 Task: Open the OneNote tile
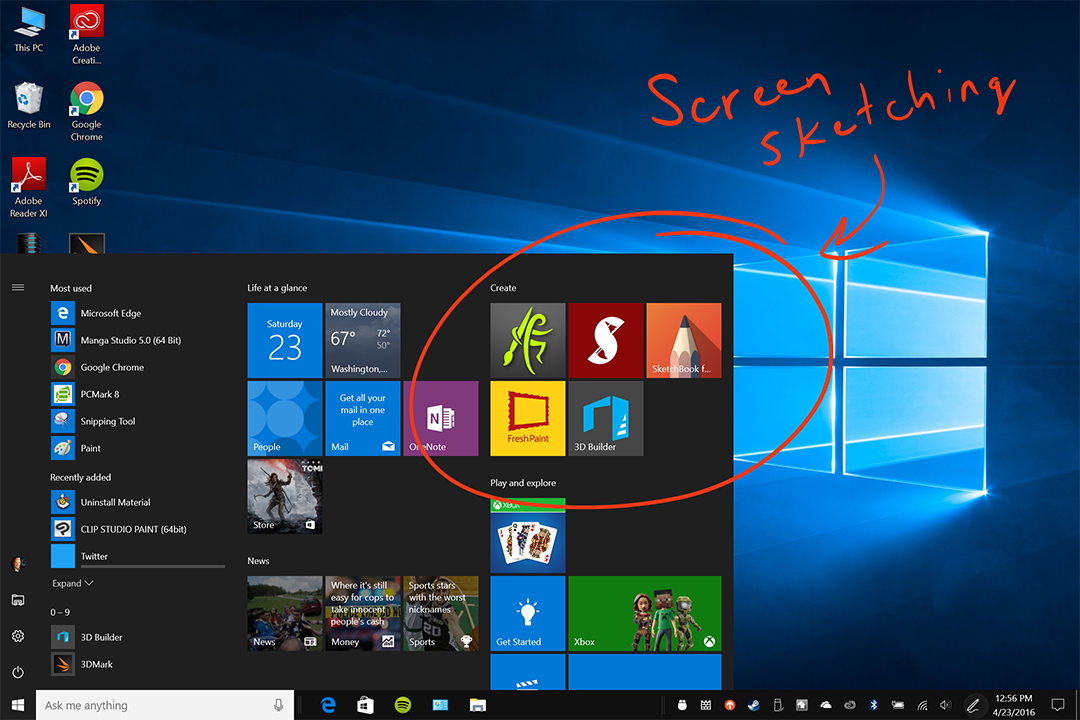(441, 418)
